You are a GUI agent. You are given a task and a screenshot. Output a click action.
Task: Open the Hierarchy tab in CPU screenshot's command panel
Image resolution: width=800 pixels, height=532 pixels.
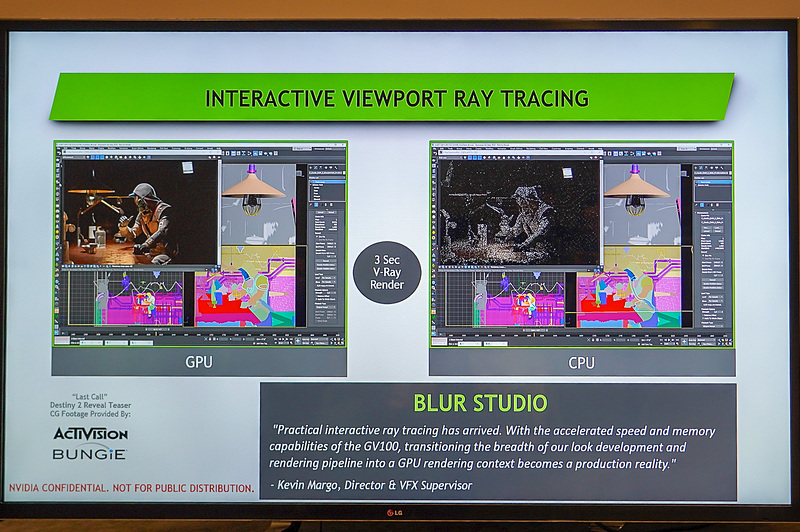[x=706, y=168]
